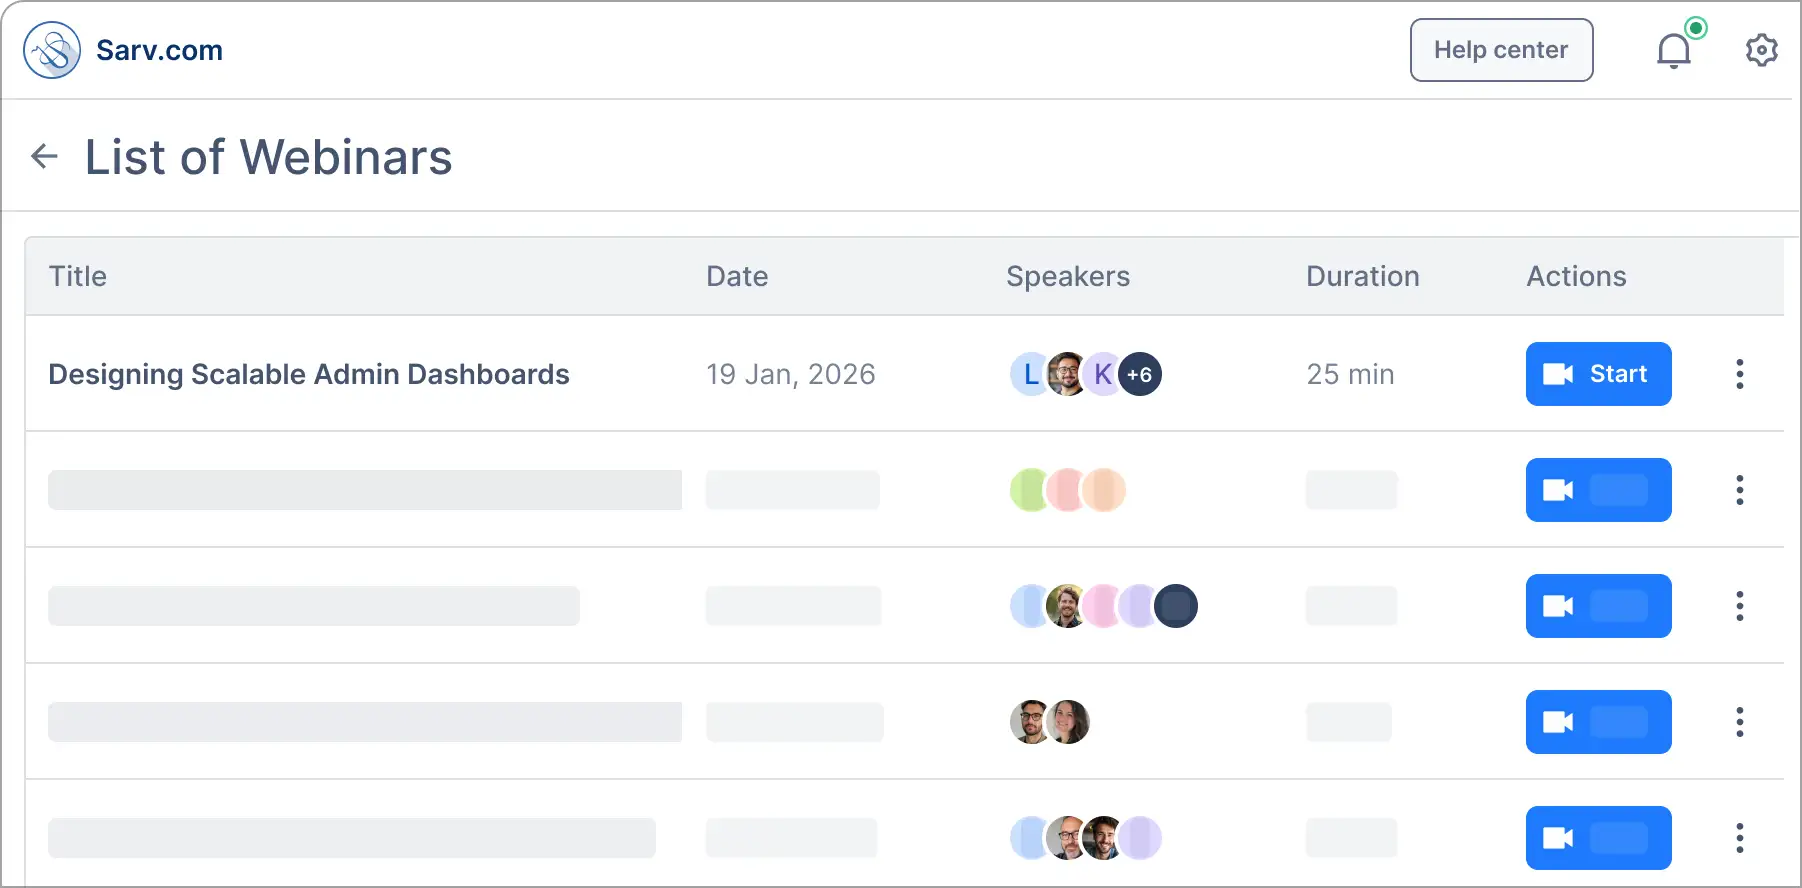
Task: Start the Designing Scalable Admin Dashboards webinar
Action: tap(1598, 374)
